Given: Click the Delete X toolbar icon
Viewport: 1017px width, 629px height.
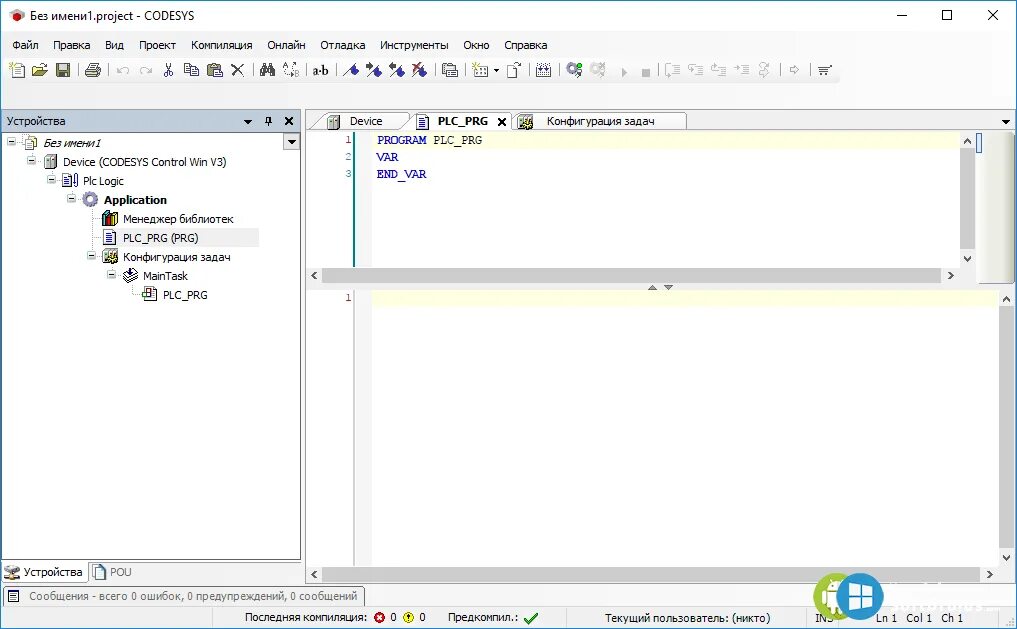Looking at the screenshot, I should [238, 70].
